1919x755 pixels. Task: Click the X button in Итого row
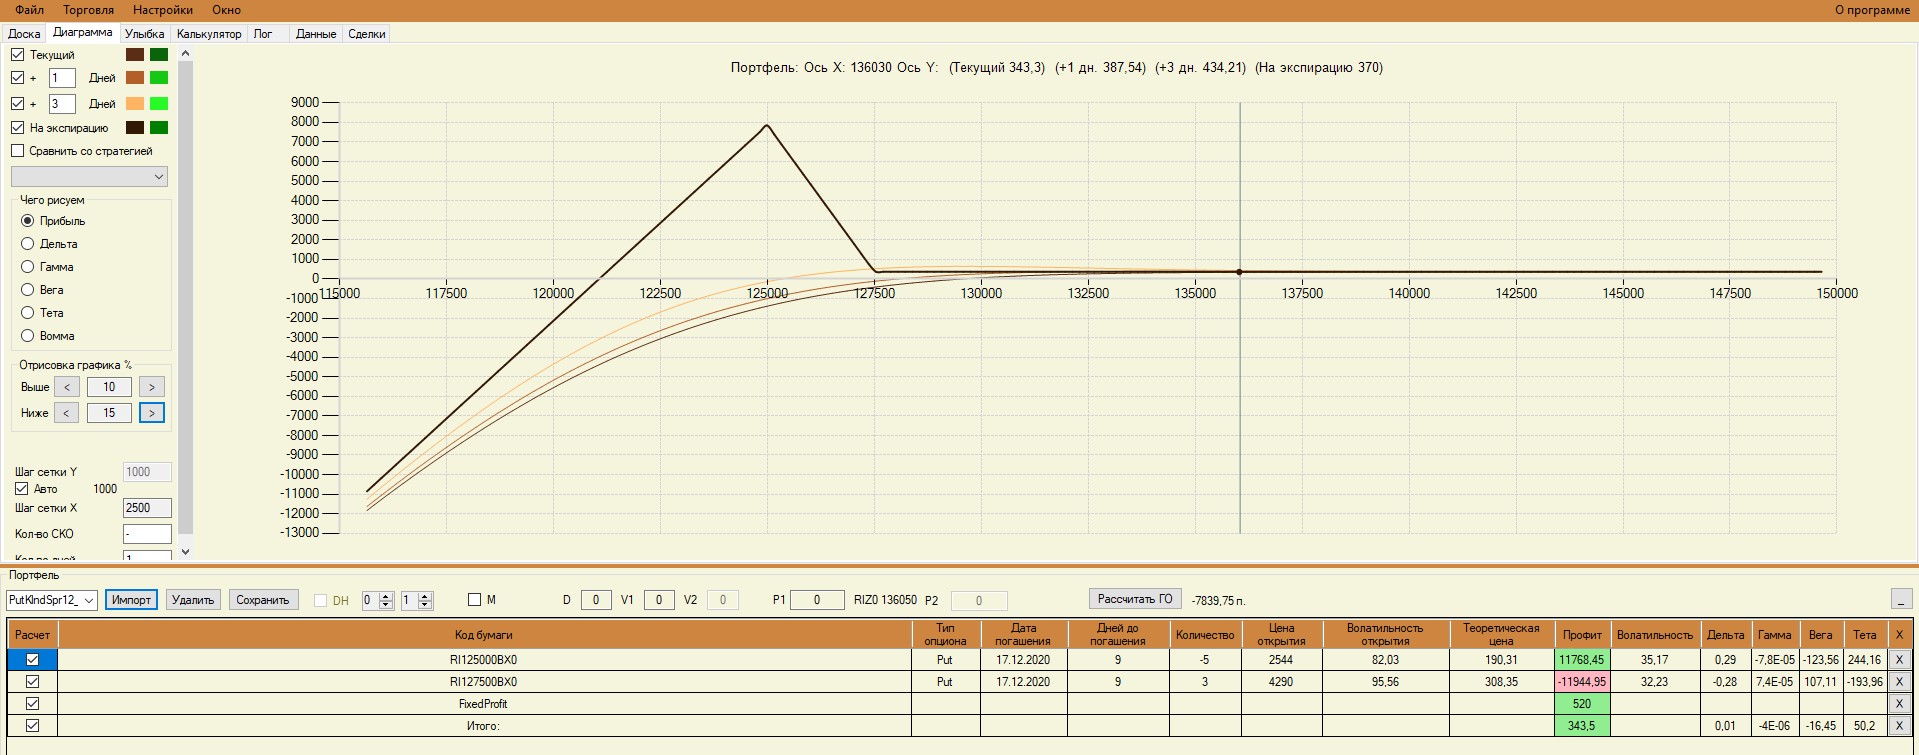pos(1899,726)
